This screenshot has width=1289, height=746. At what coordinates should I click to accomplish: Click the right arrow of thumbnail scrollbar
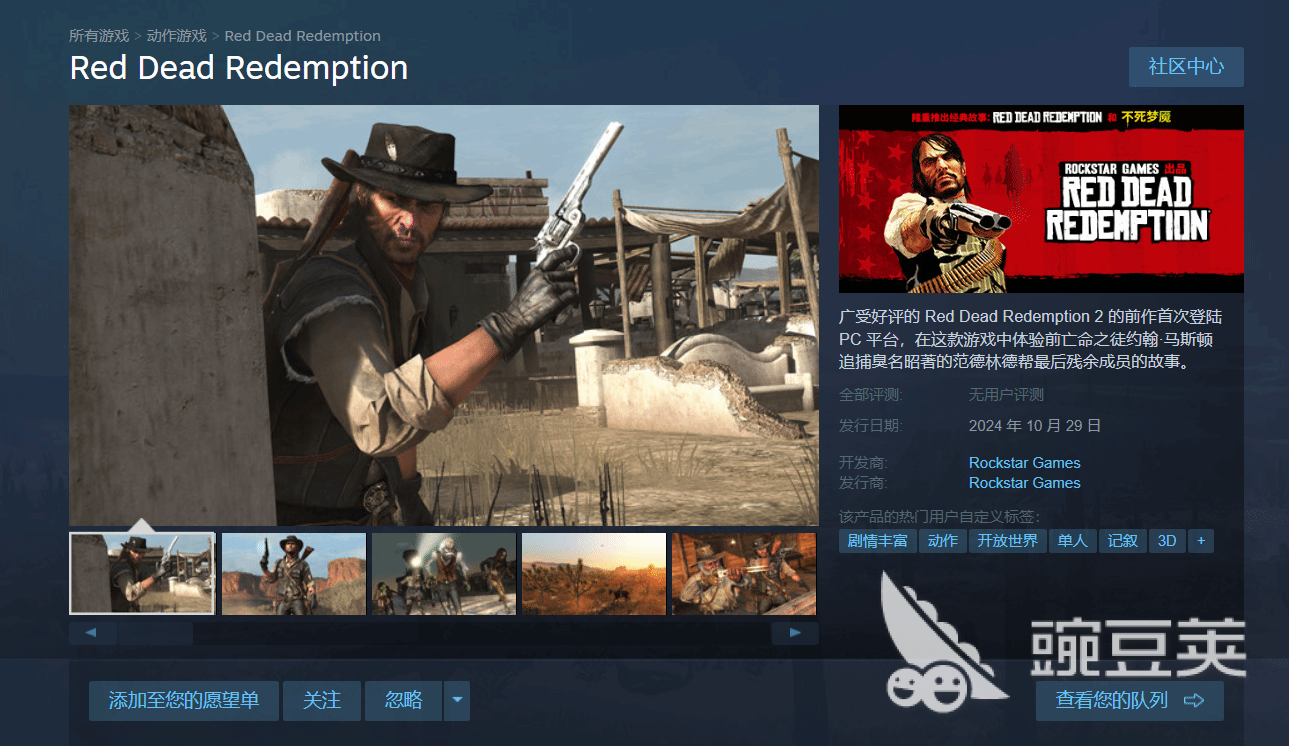coord(795,633)
